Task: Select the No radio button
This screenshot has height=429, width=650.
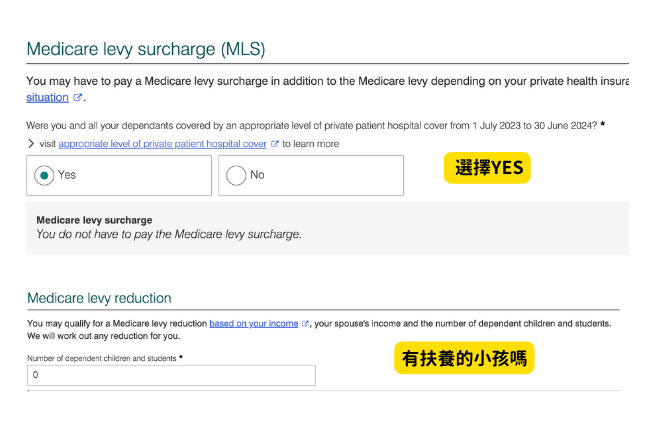Action: click(x=236, y=175)
